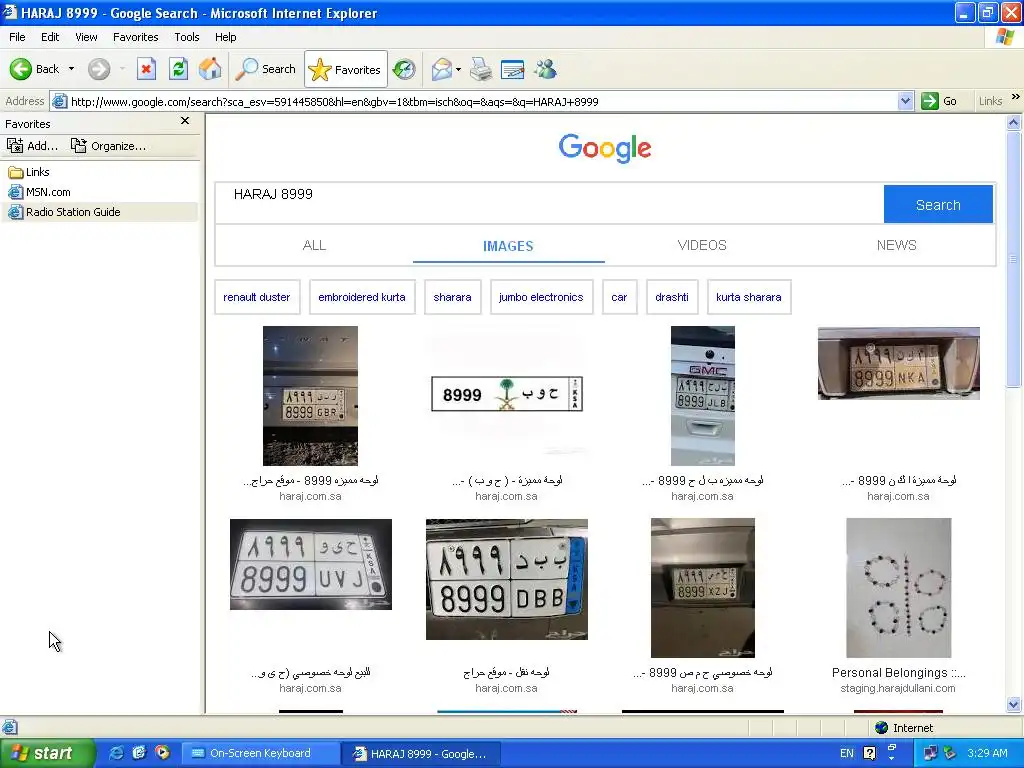Click the Mail envelope icon
The width and height of the screenshot is (1024, 768).
coord(441,69)
